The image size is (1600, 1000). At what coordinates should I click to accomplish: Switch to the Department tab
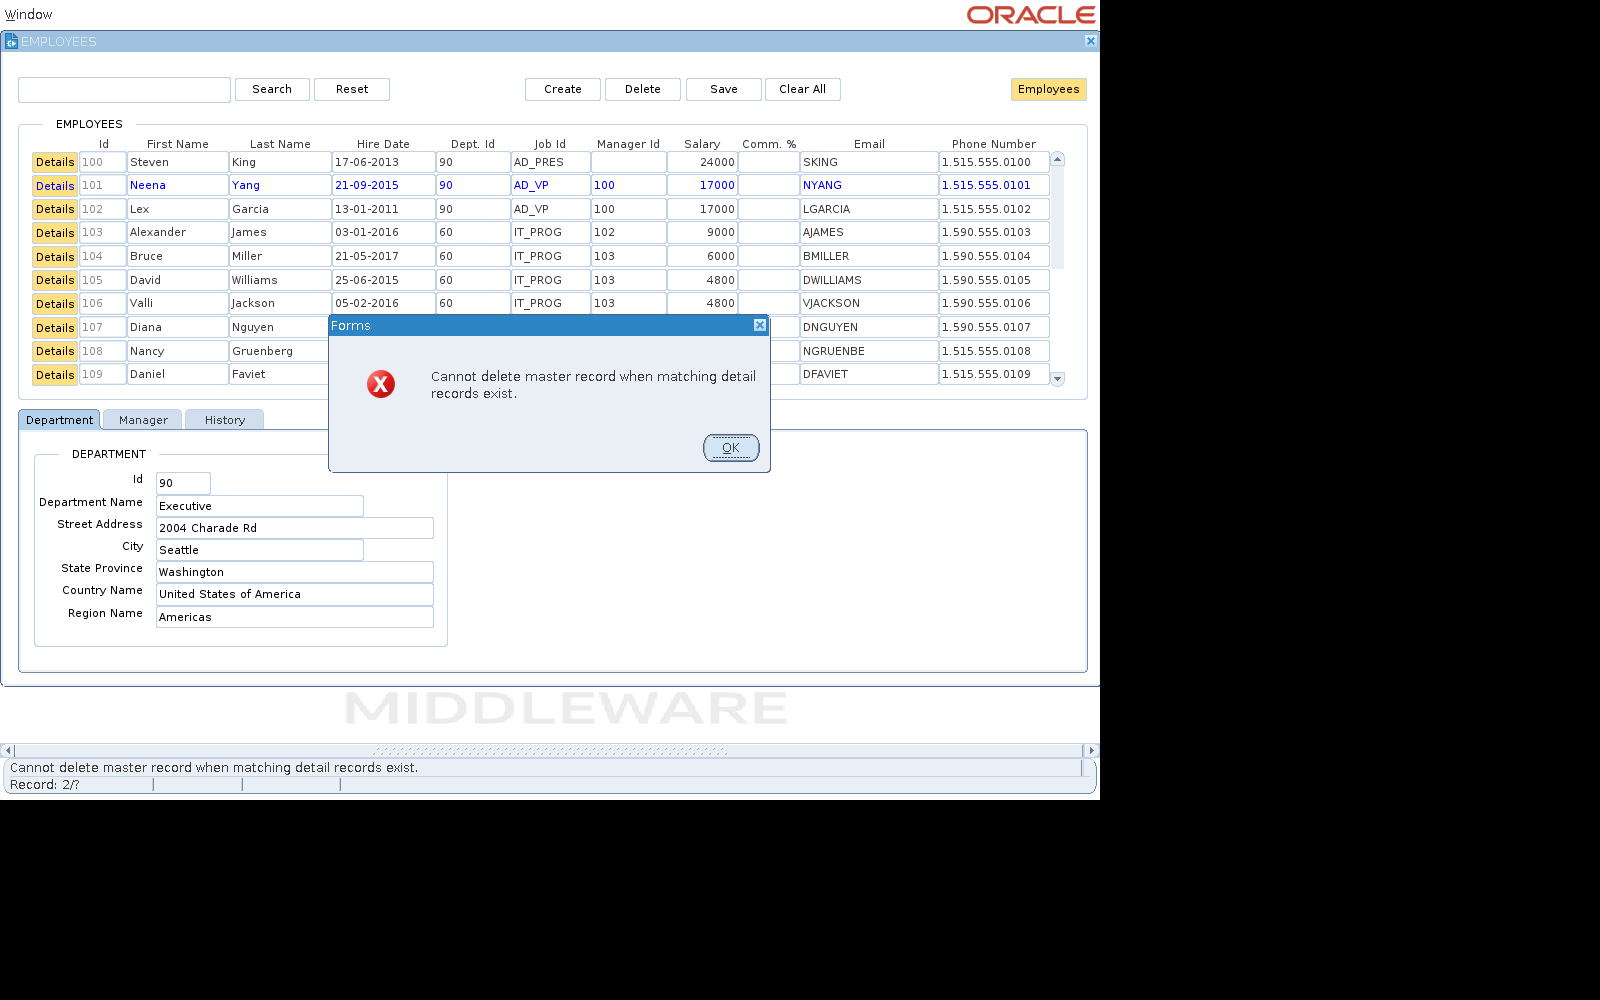(59, 420)
